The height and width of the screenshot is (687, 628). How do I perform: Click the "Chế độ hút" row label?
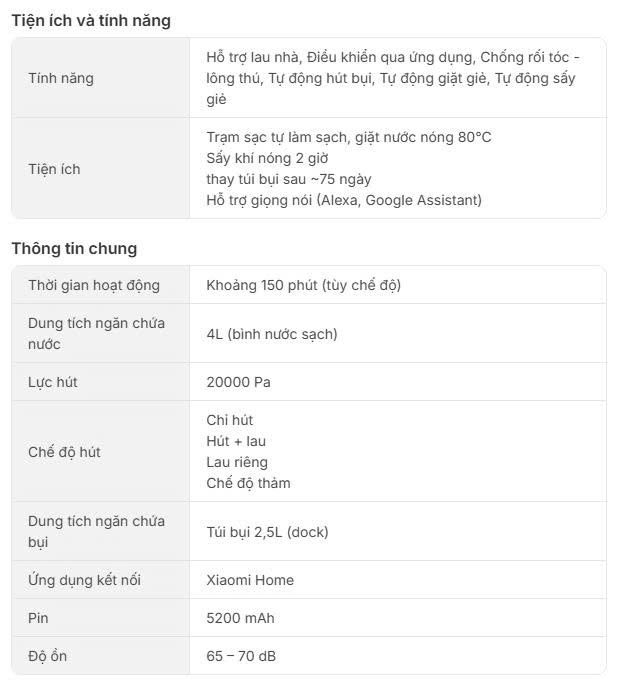tap(64, 452)
